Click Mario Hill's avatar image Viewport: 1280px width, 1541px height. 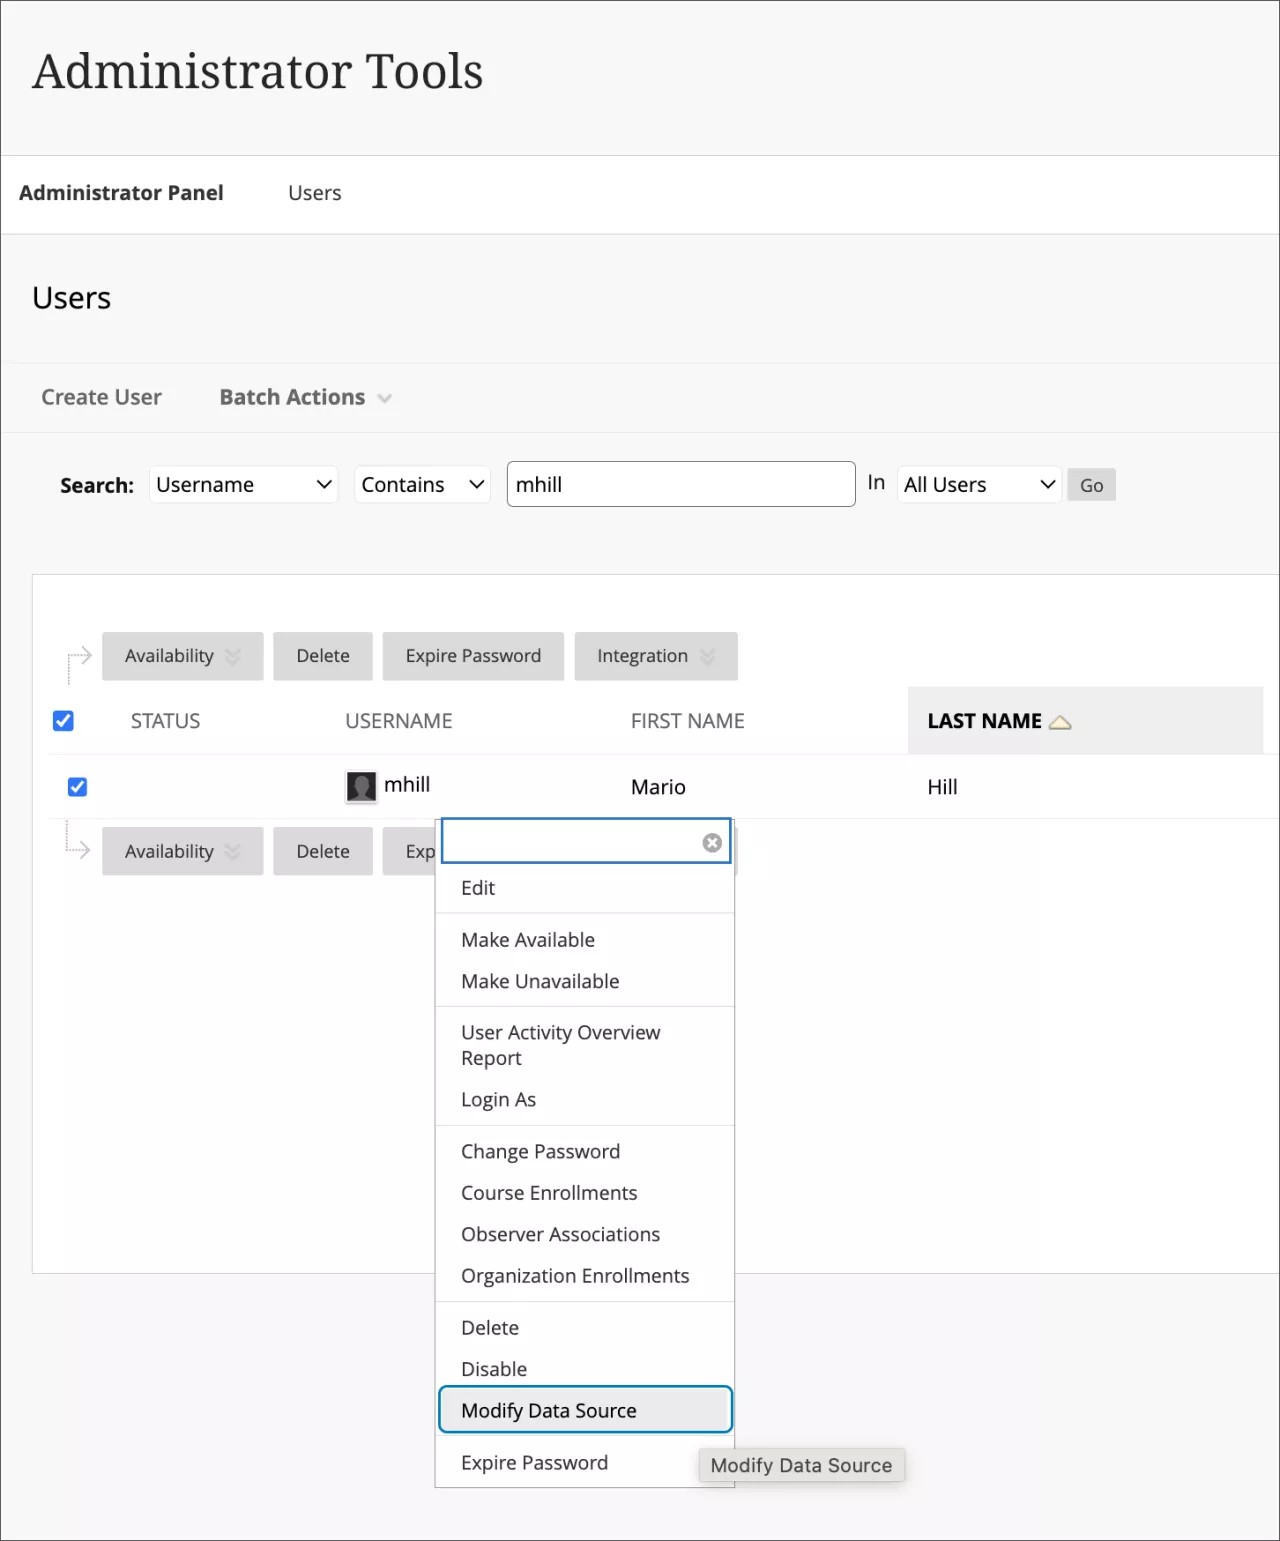tap(359, 786)
